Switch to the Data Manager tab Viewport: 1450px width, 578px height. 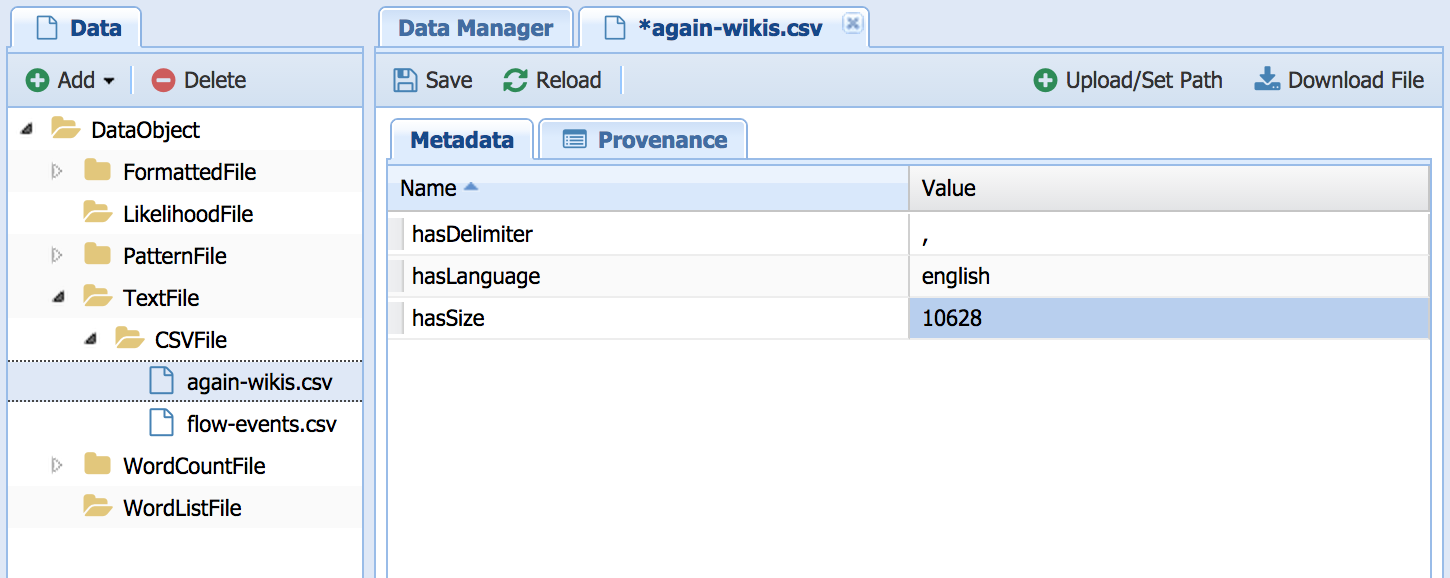pos(475,28)
